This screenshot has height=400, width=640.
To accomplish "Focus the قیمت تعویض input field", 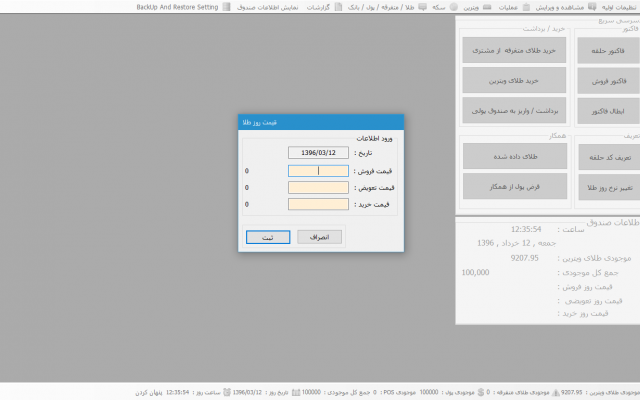I will click(318, 187).
